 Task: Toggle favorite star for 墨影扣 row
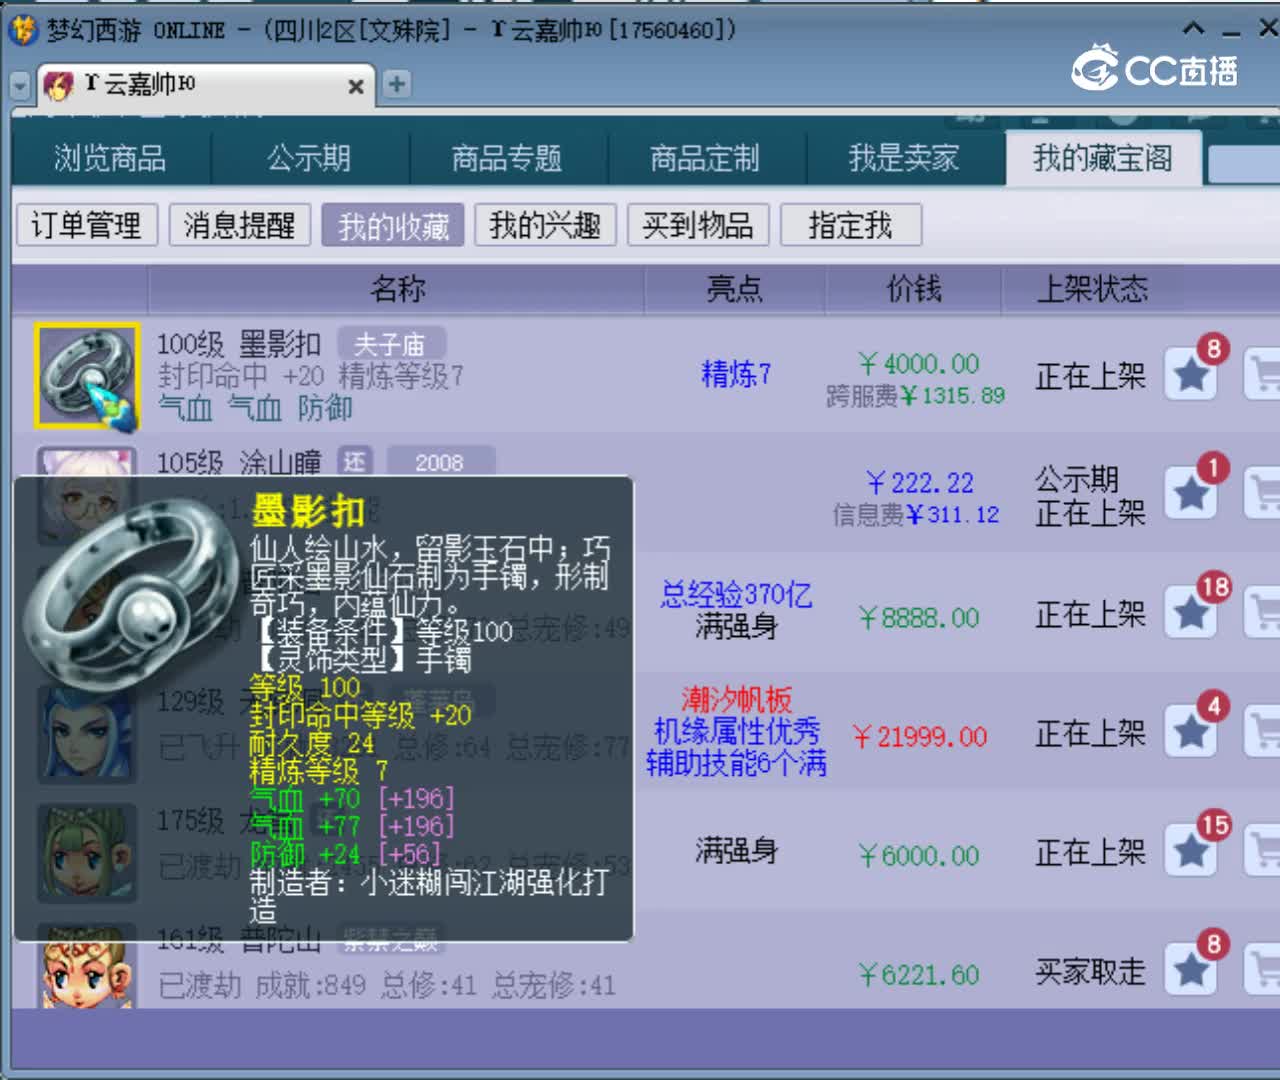1191,376
